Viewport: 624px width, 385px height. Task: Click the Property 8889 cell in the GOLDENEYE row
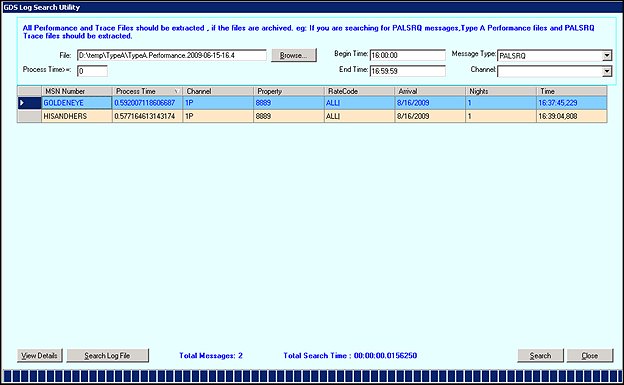coord(289,103)
